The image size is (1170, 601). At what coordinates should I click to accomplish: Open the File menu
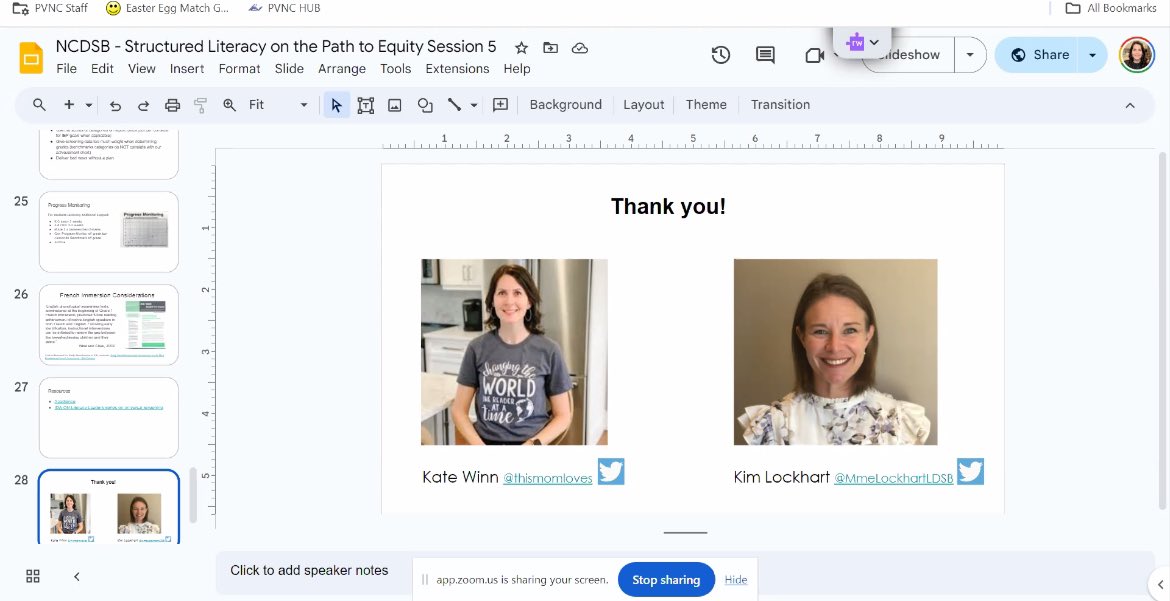tap(66, 69)
